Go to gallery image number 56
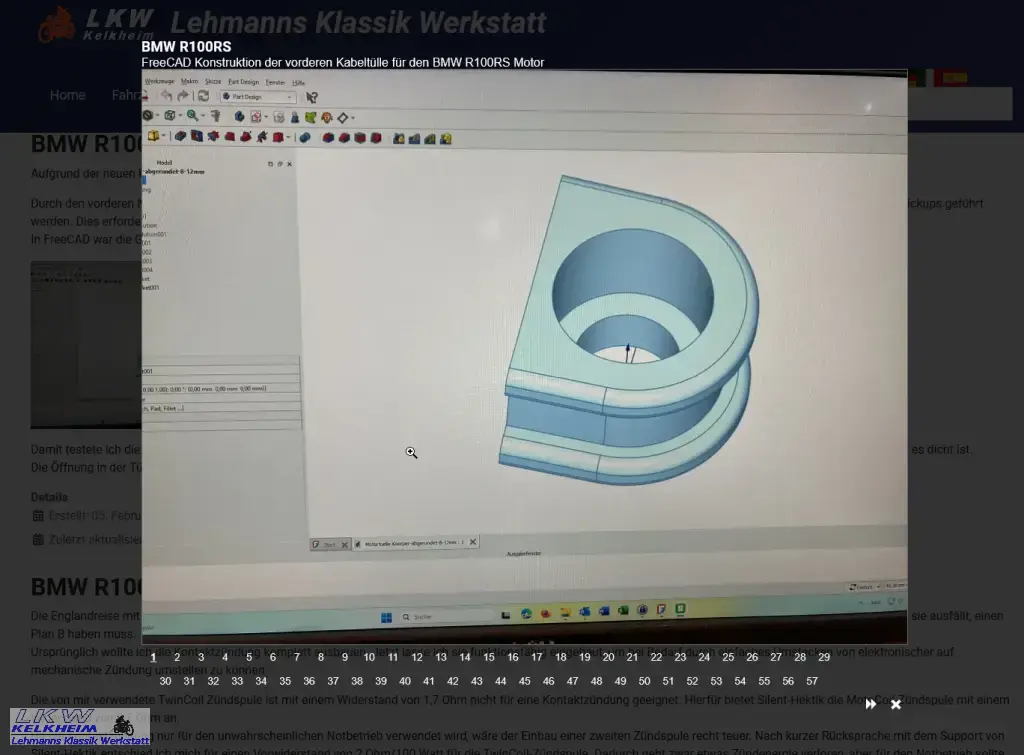Image resolution: width=1024 pixels, height=755 pixels. tap(788, 681)
